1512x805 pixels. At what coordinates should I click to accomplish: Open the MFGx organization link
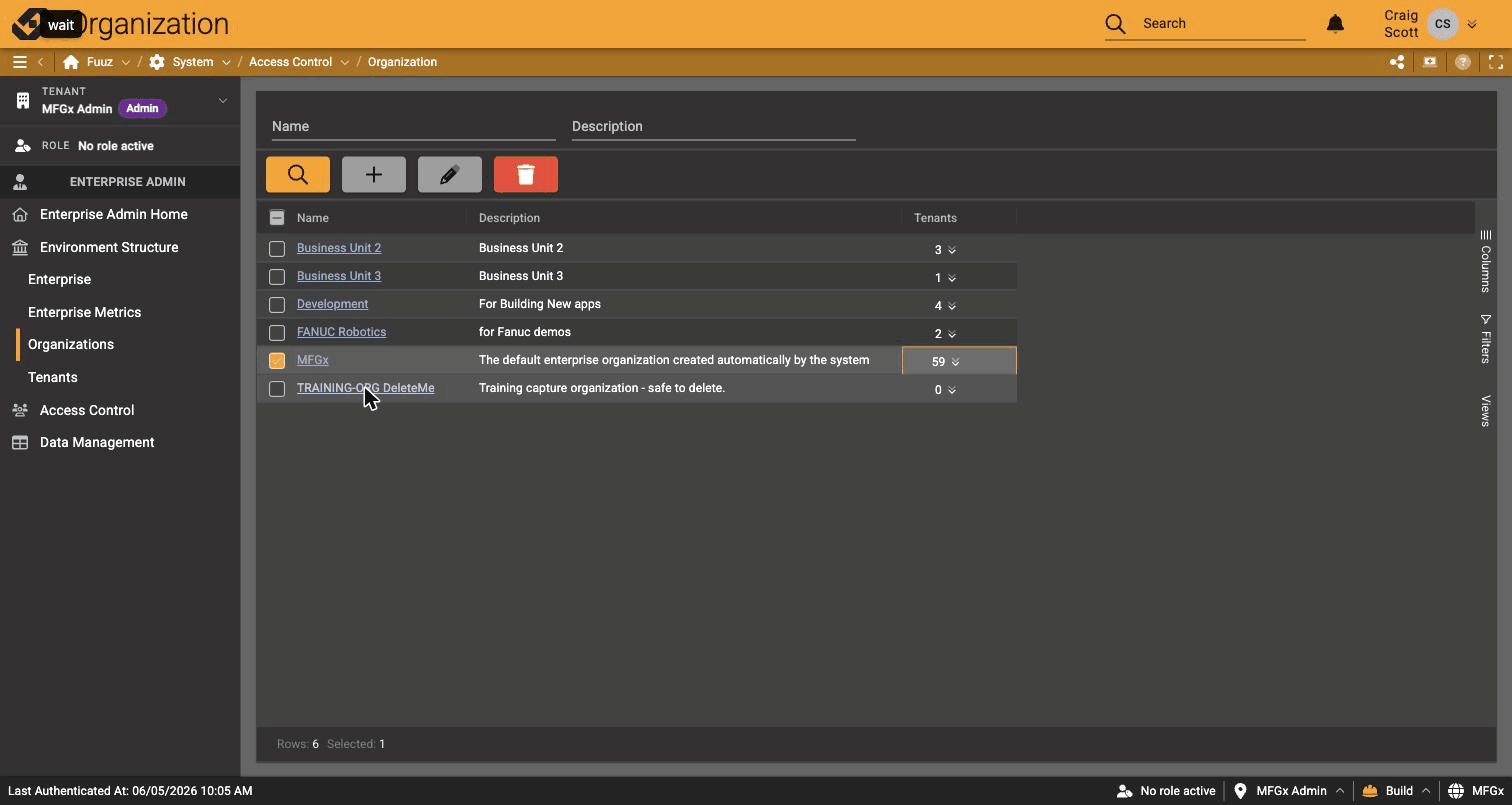(313, 360)
